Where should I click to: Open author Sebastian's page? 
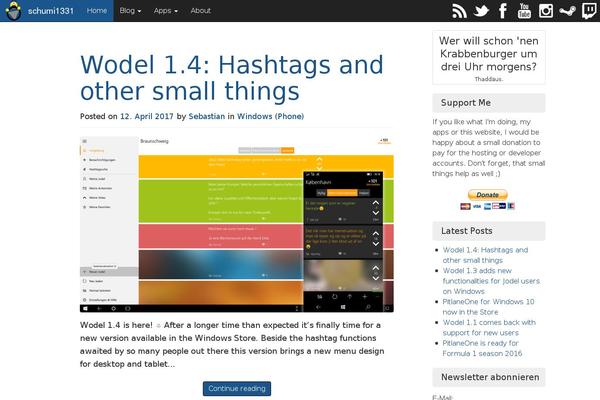pyautogui.click(x=207, y=116)
